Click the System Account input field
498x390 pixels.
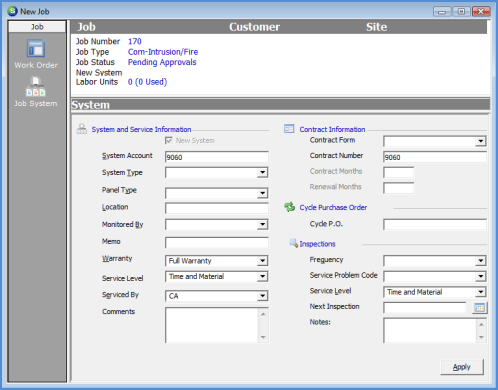coord(217,157)
